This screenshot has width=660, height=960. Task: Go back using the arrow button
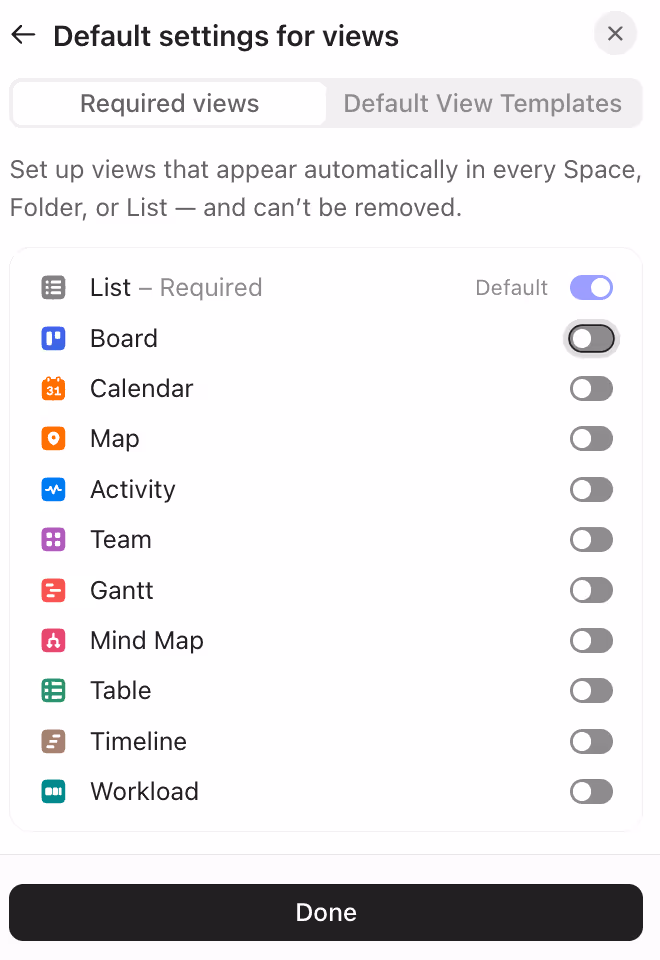pos(22,34)
